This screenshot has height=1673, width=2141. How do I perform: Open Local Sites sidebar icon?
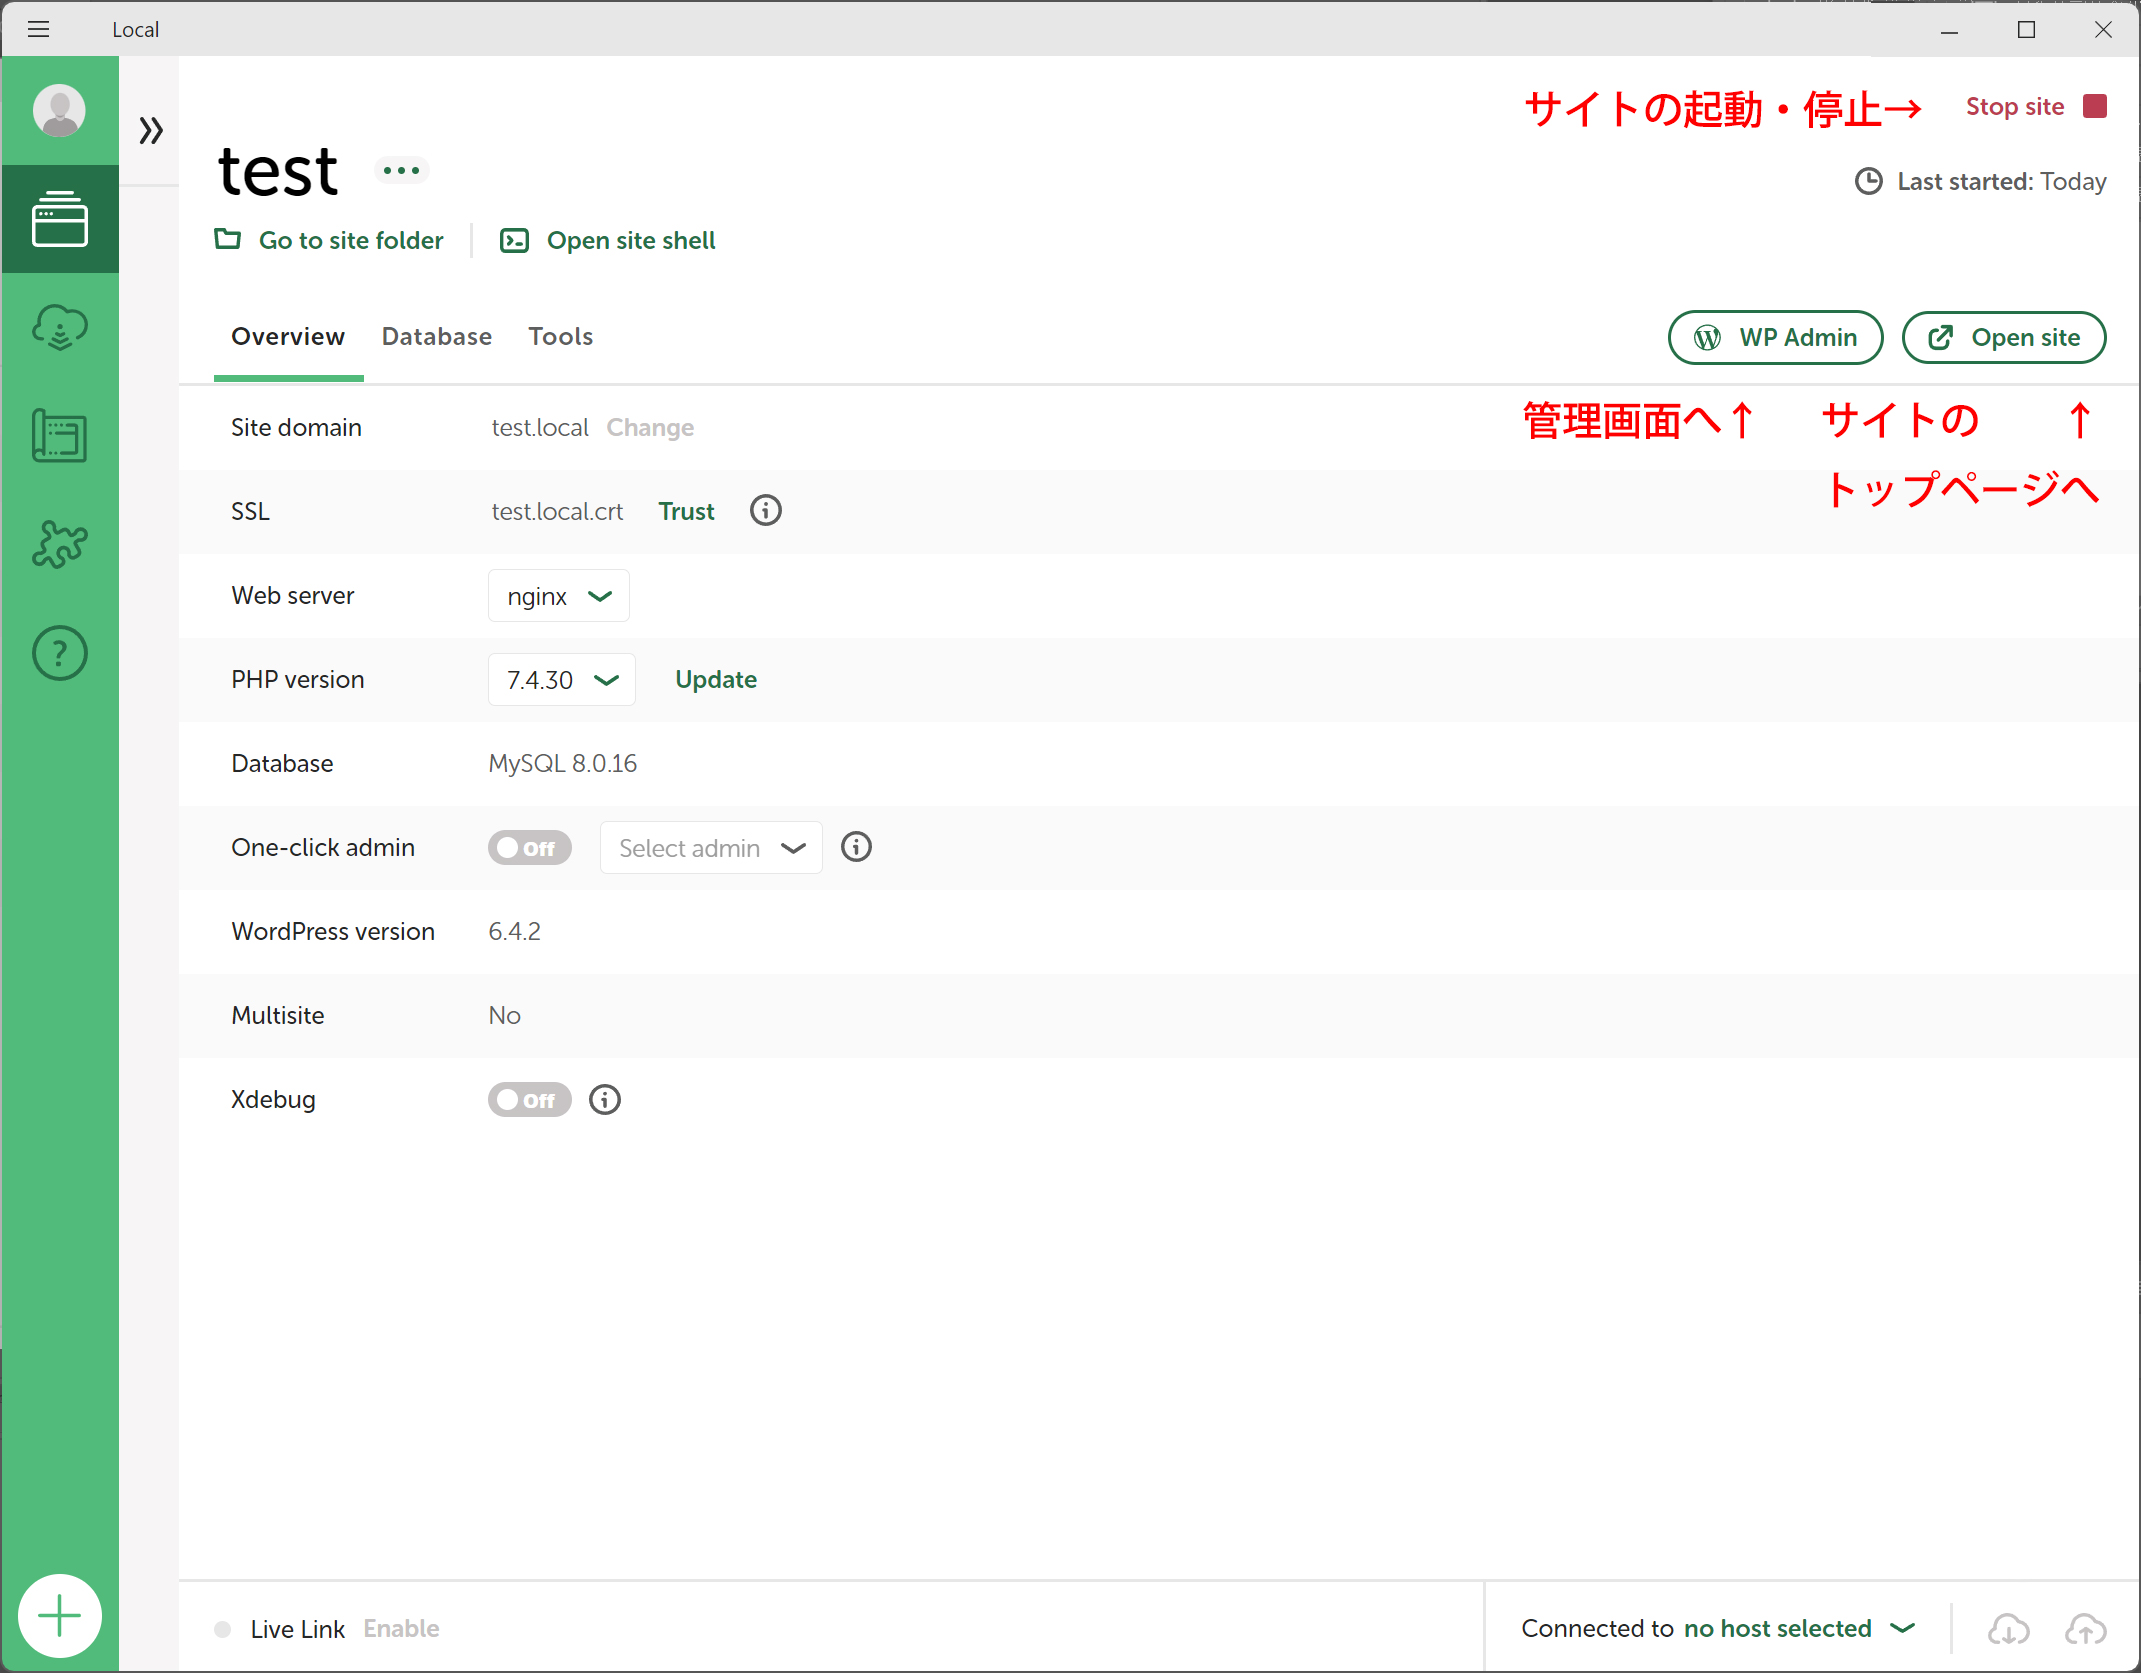click(x=60, y=218)
